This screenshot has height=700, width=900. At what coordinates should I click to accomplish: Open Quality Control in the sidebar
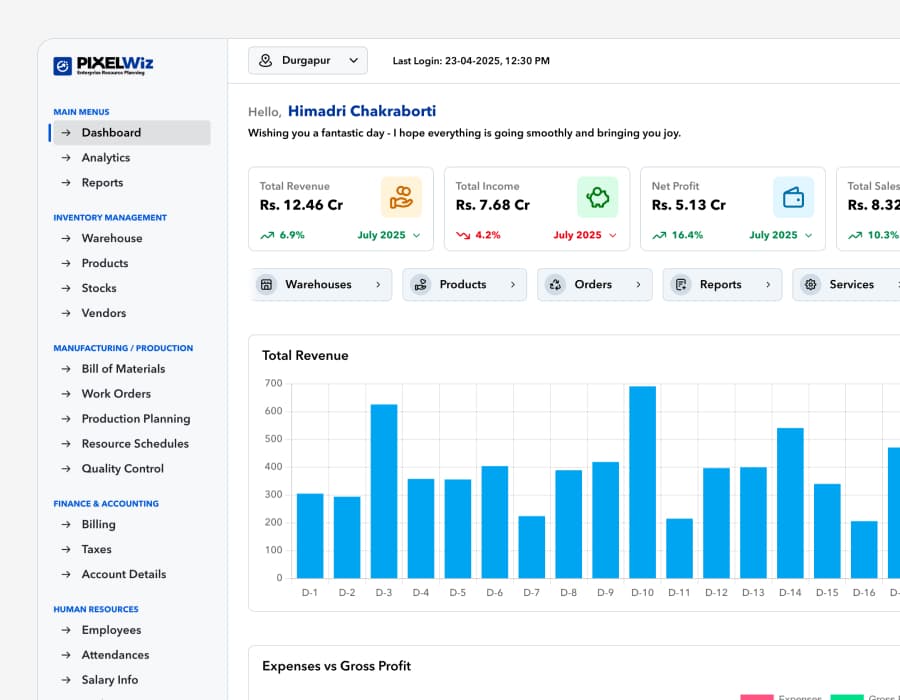point(131,469)
